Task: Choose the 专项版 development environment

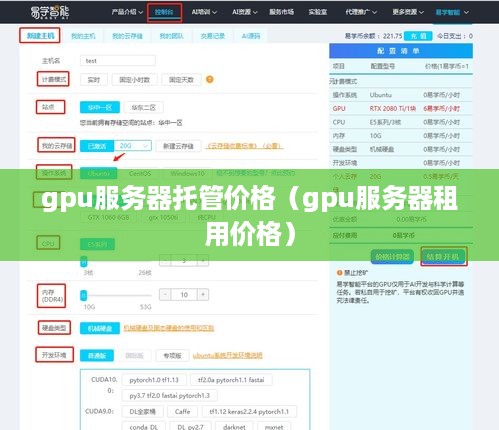Action: (x=172, y=356)
